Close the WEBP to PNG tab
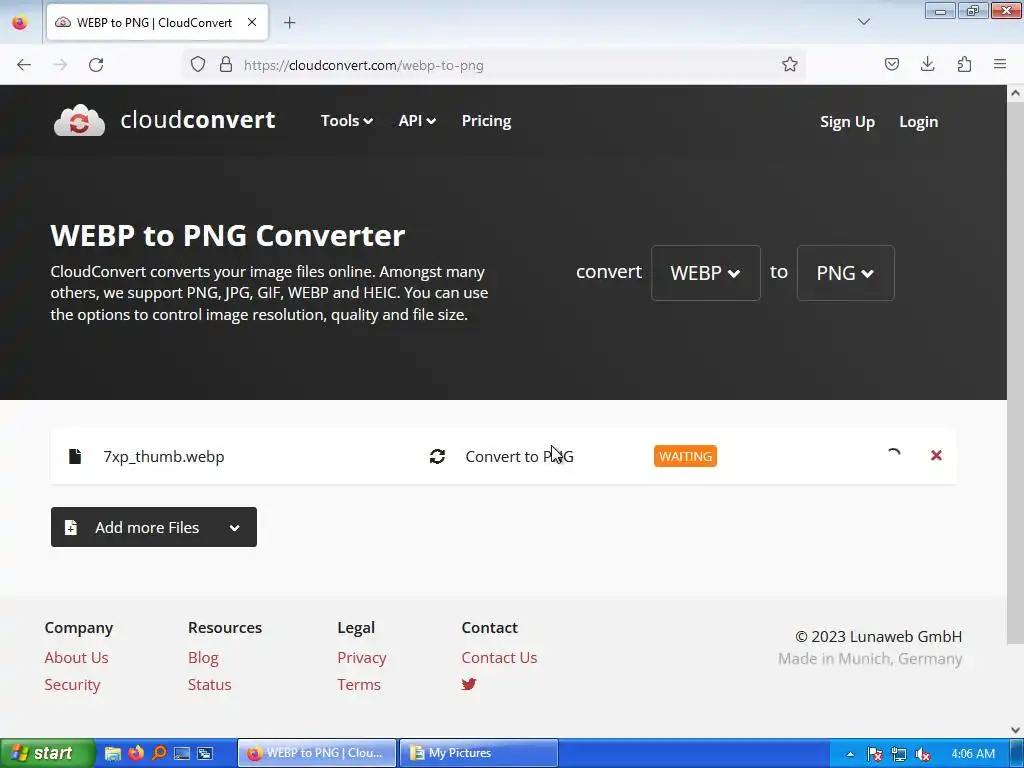Screen dimensions: 1024x768 tap(252, 22)
